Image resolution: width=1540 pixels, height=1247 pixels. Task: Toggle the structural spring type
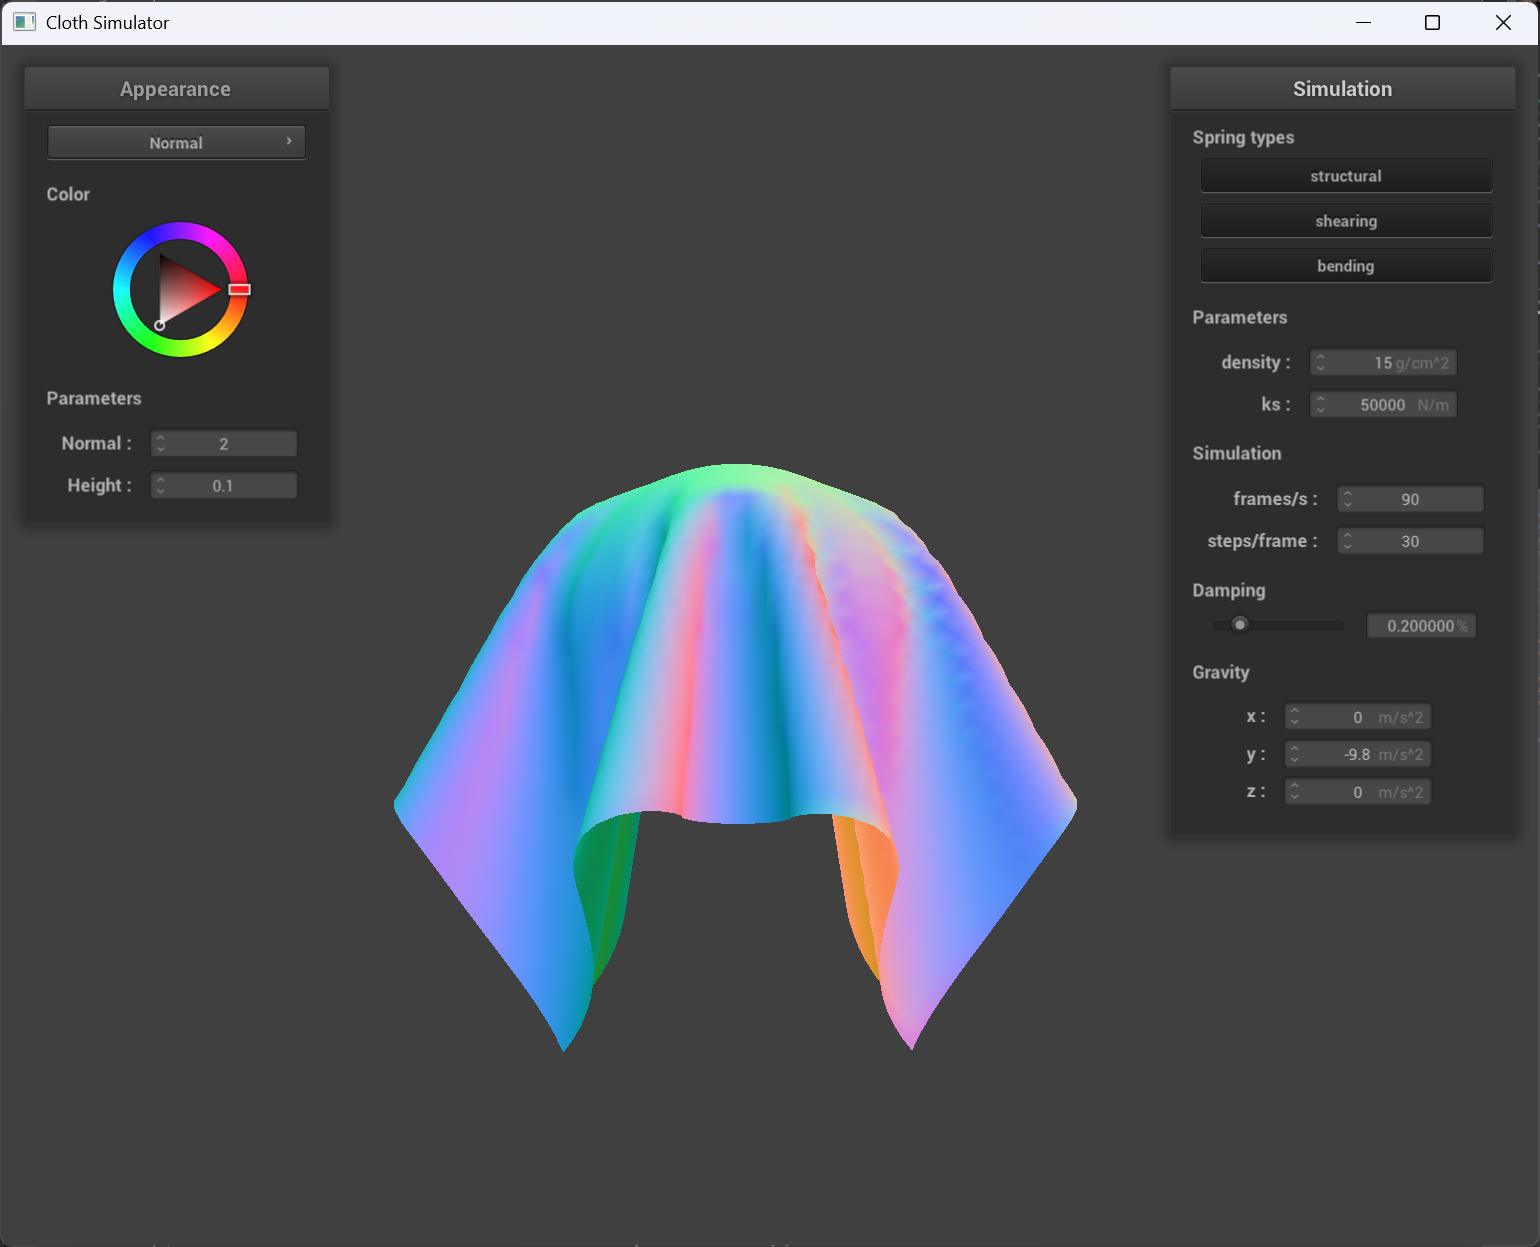(1346, 176)
